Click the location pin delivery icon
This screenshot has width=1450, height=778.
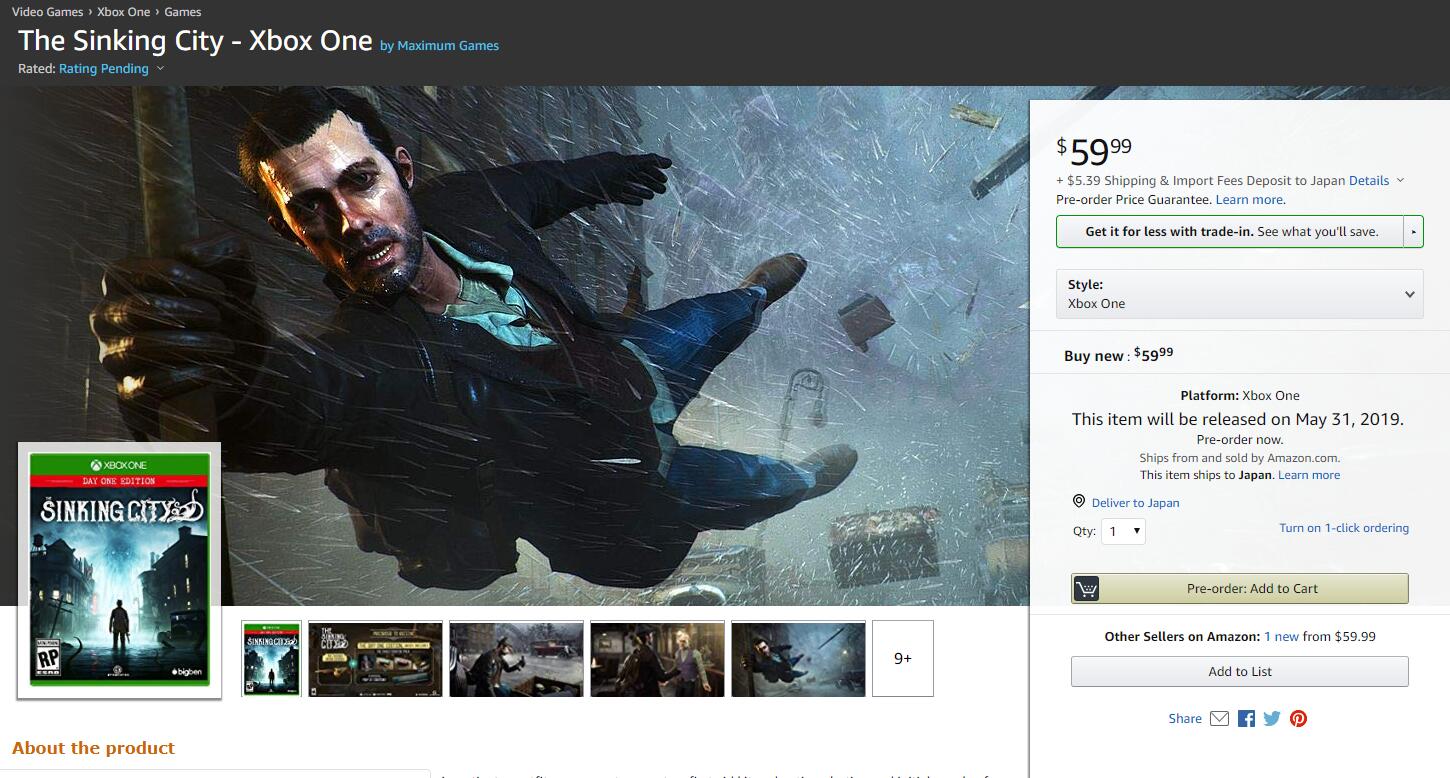[1079, 502]
